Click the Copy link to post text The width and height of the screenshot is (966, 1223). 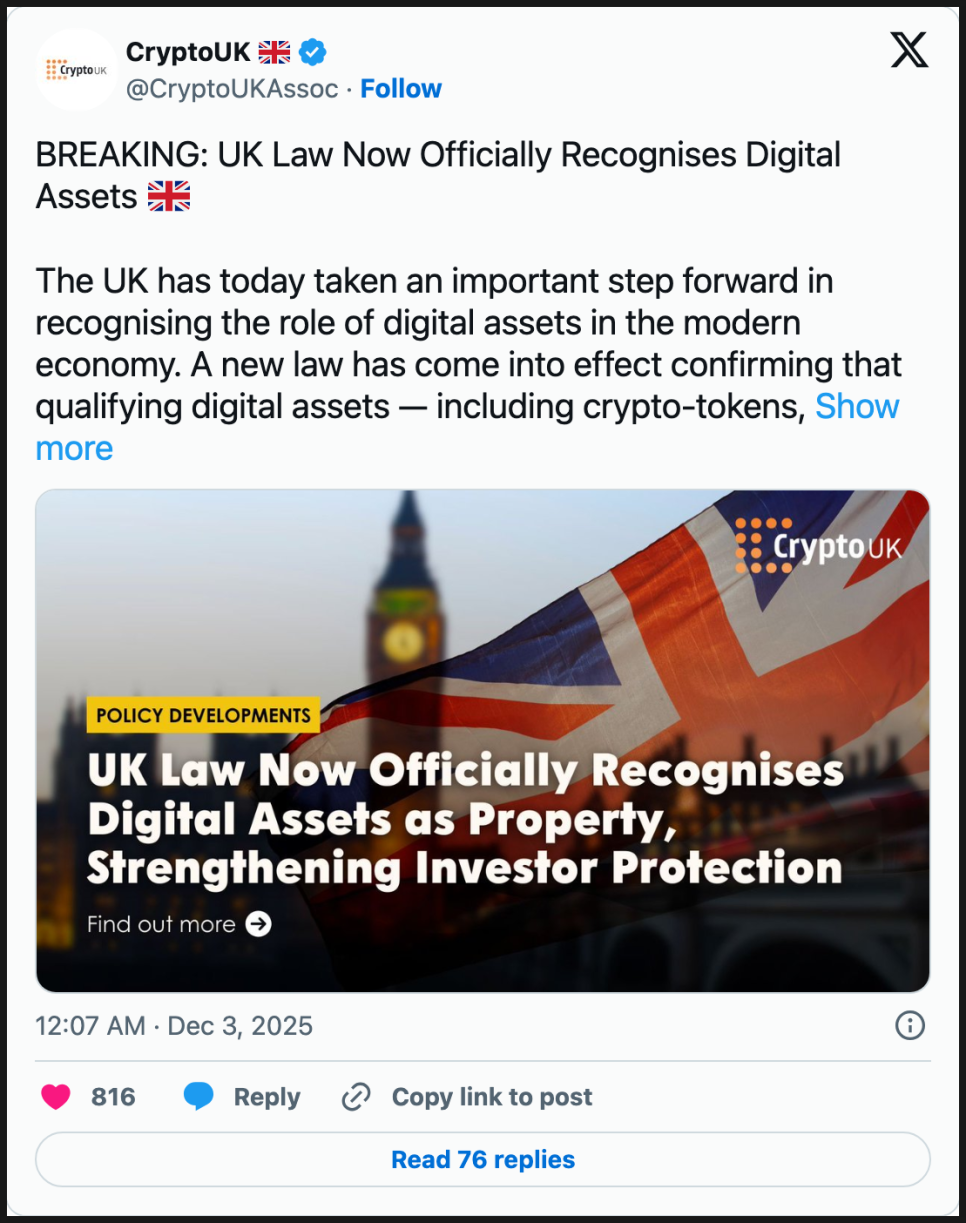coord(492,1097)
